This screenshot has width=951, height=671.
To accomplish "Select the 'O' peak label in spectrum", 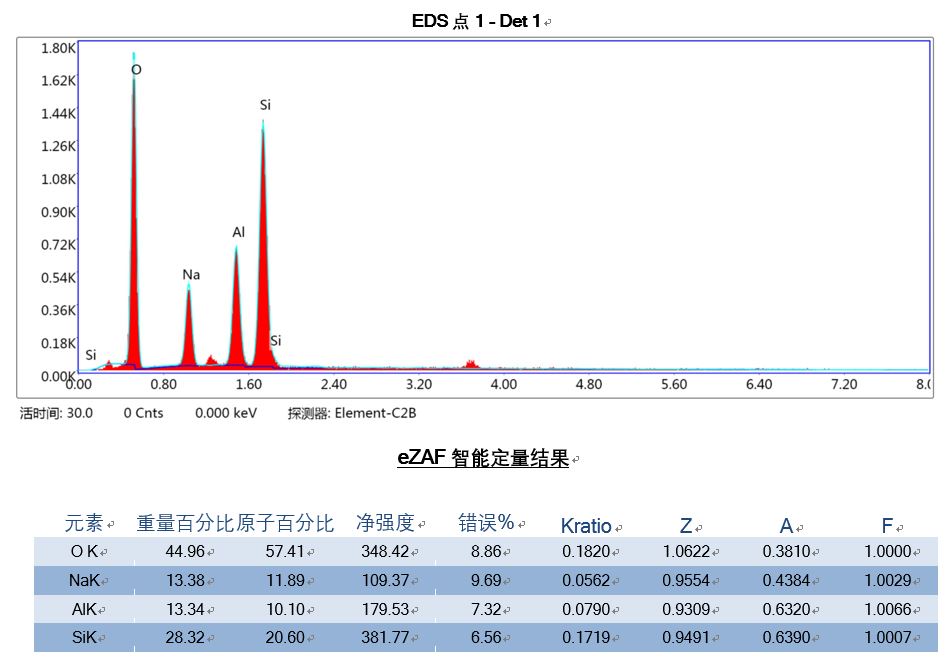I will coord(136,70).
